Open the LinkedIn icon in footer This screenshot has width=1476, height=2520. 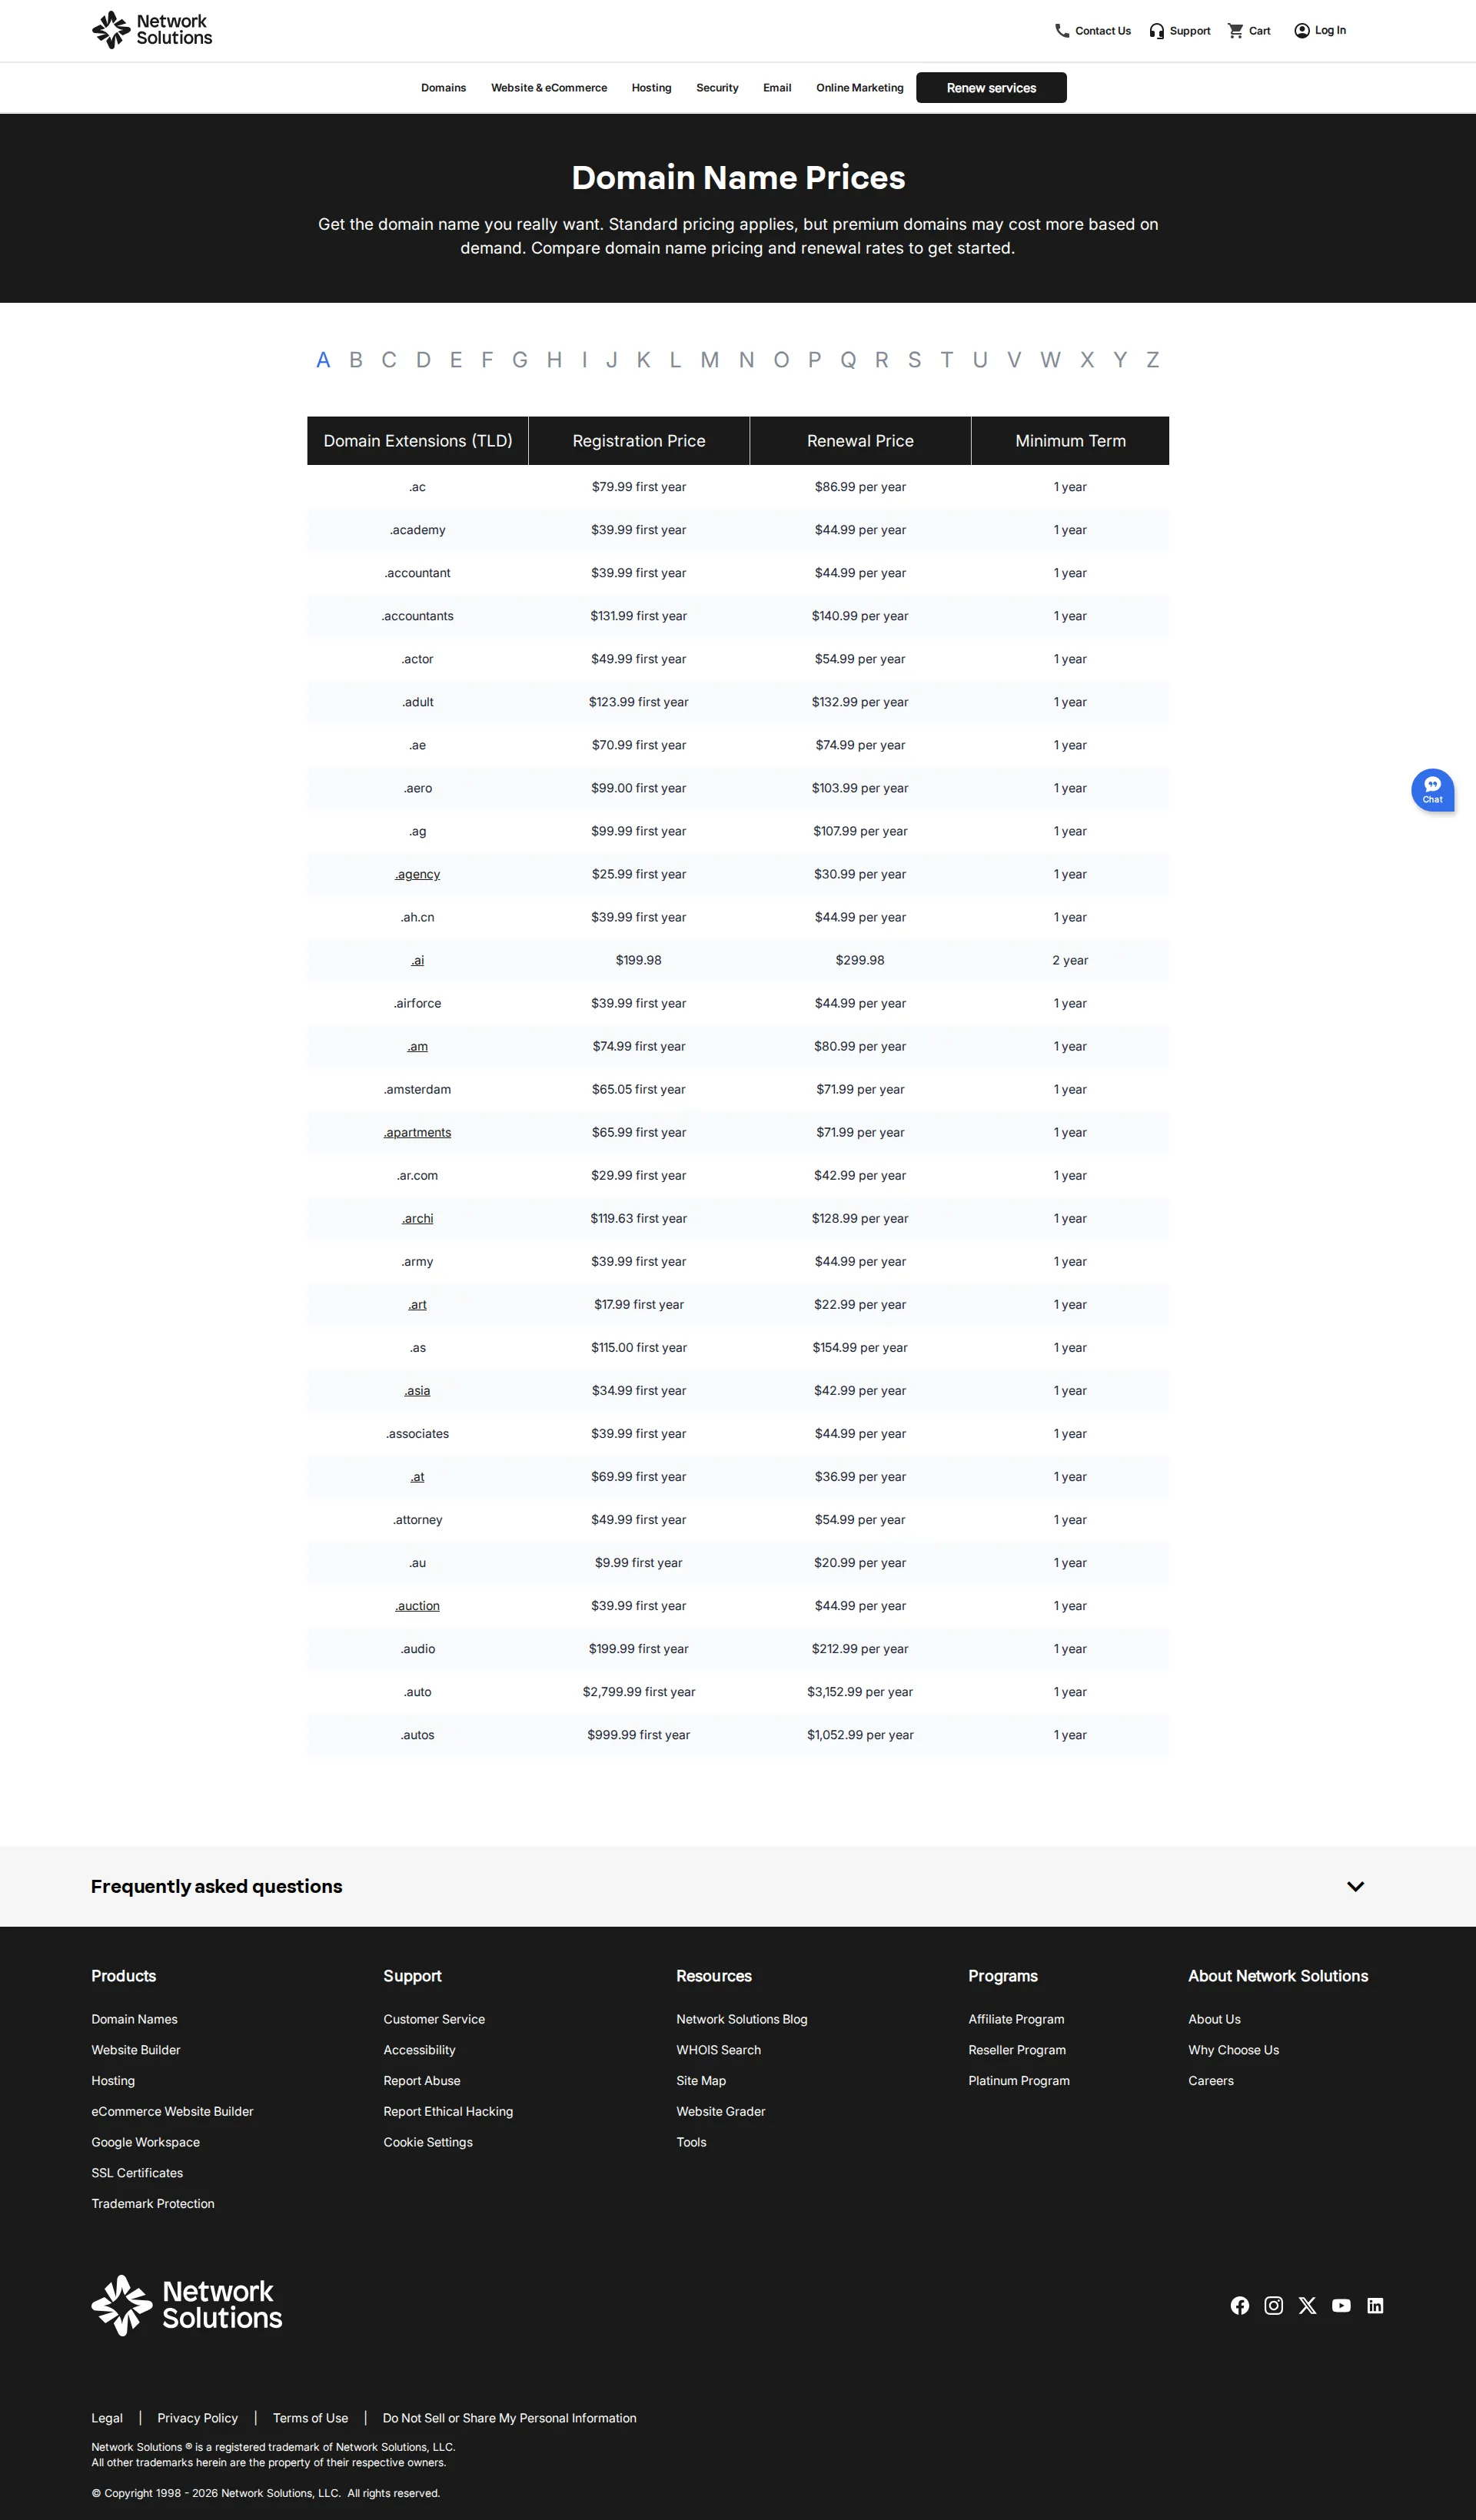1375,2305
